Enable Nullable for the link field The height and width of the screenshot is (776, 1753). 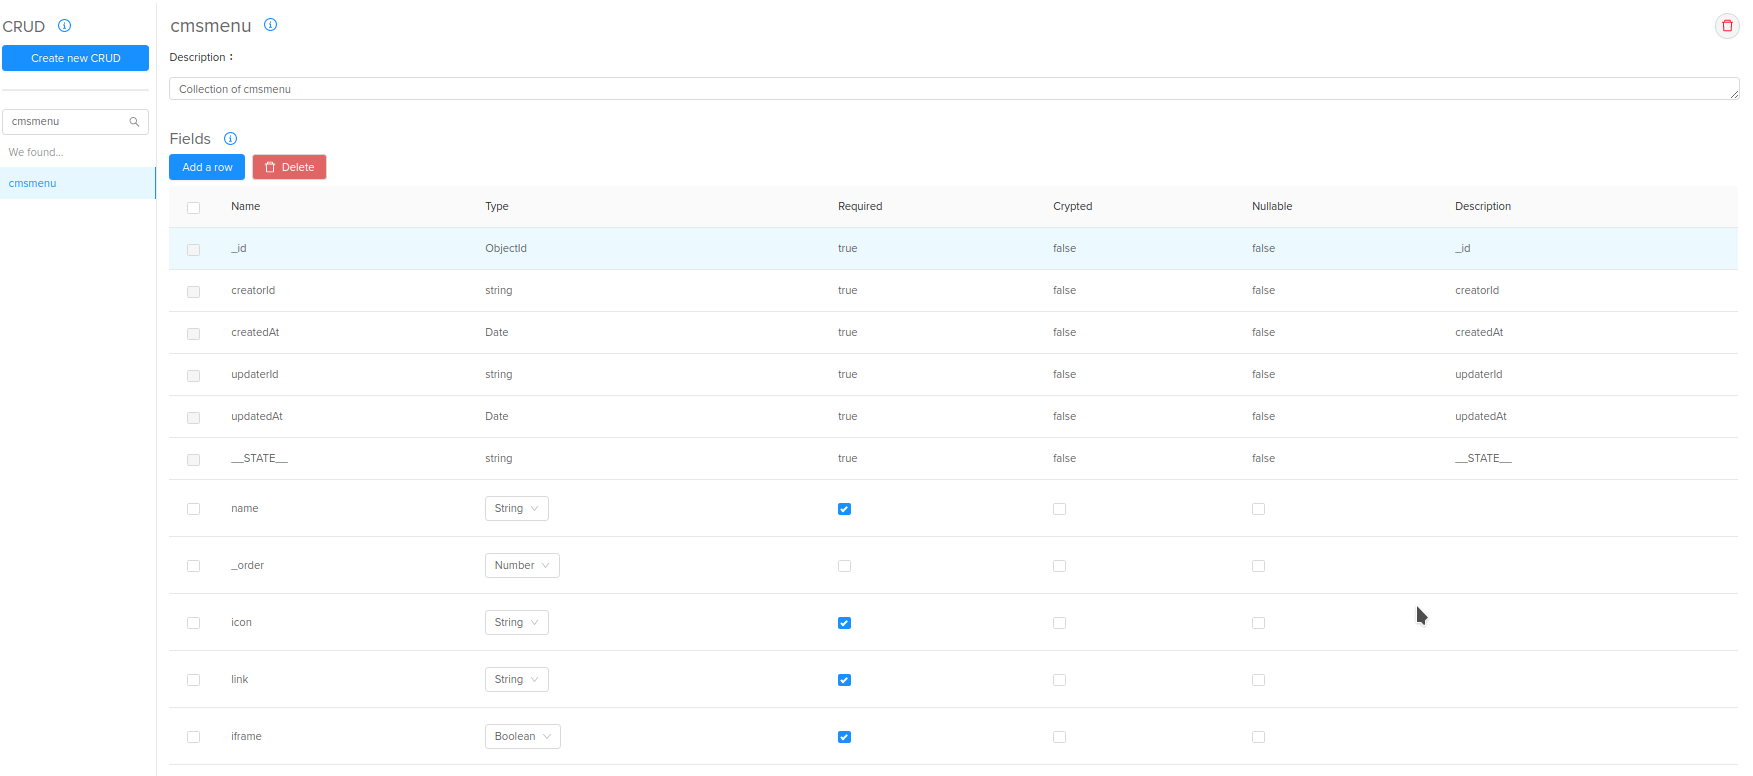click(x=1258, y=680)
